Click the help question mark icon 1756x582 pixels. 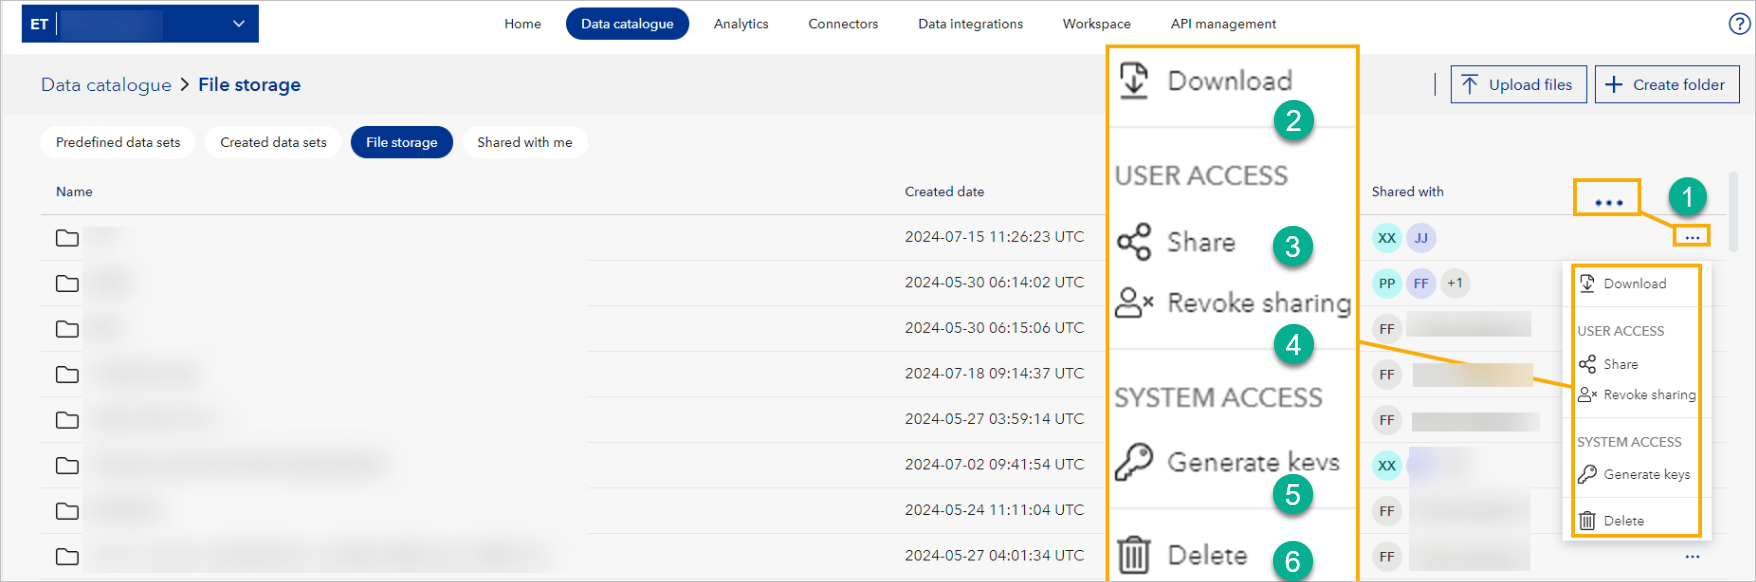(x=1739, y=24)
